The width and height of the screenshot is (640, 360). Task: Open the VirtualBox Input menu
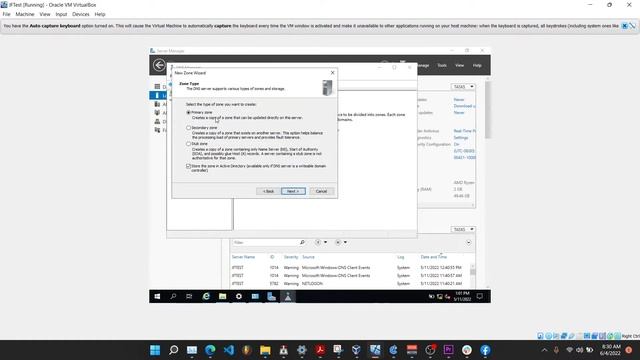pyautogui.click(x=61, y=14)
